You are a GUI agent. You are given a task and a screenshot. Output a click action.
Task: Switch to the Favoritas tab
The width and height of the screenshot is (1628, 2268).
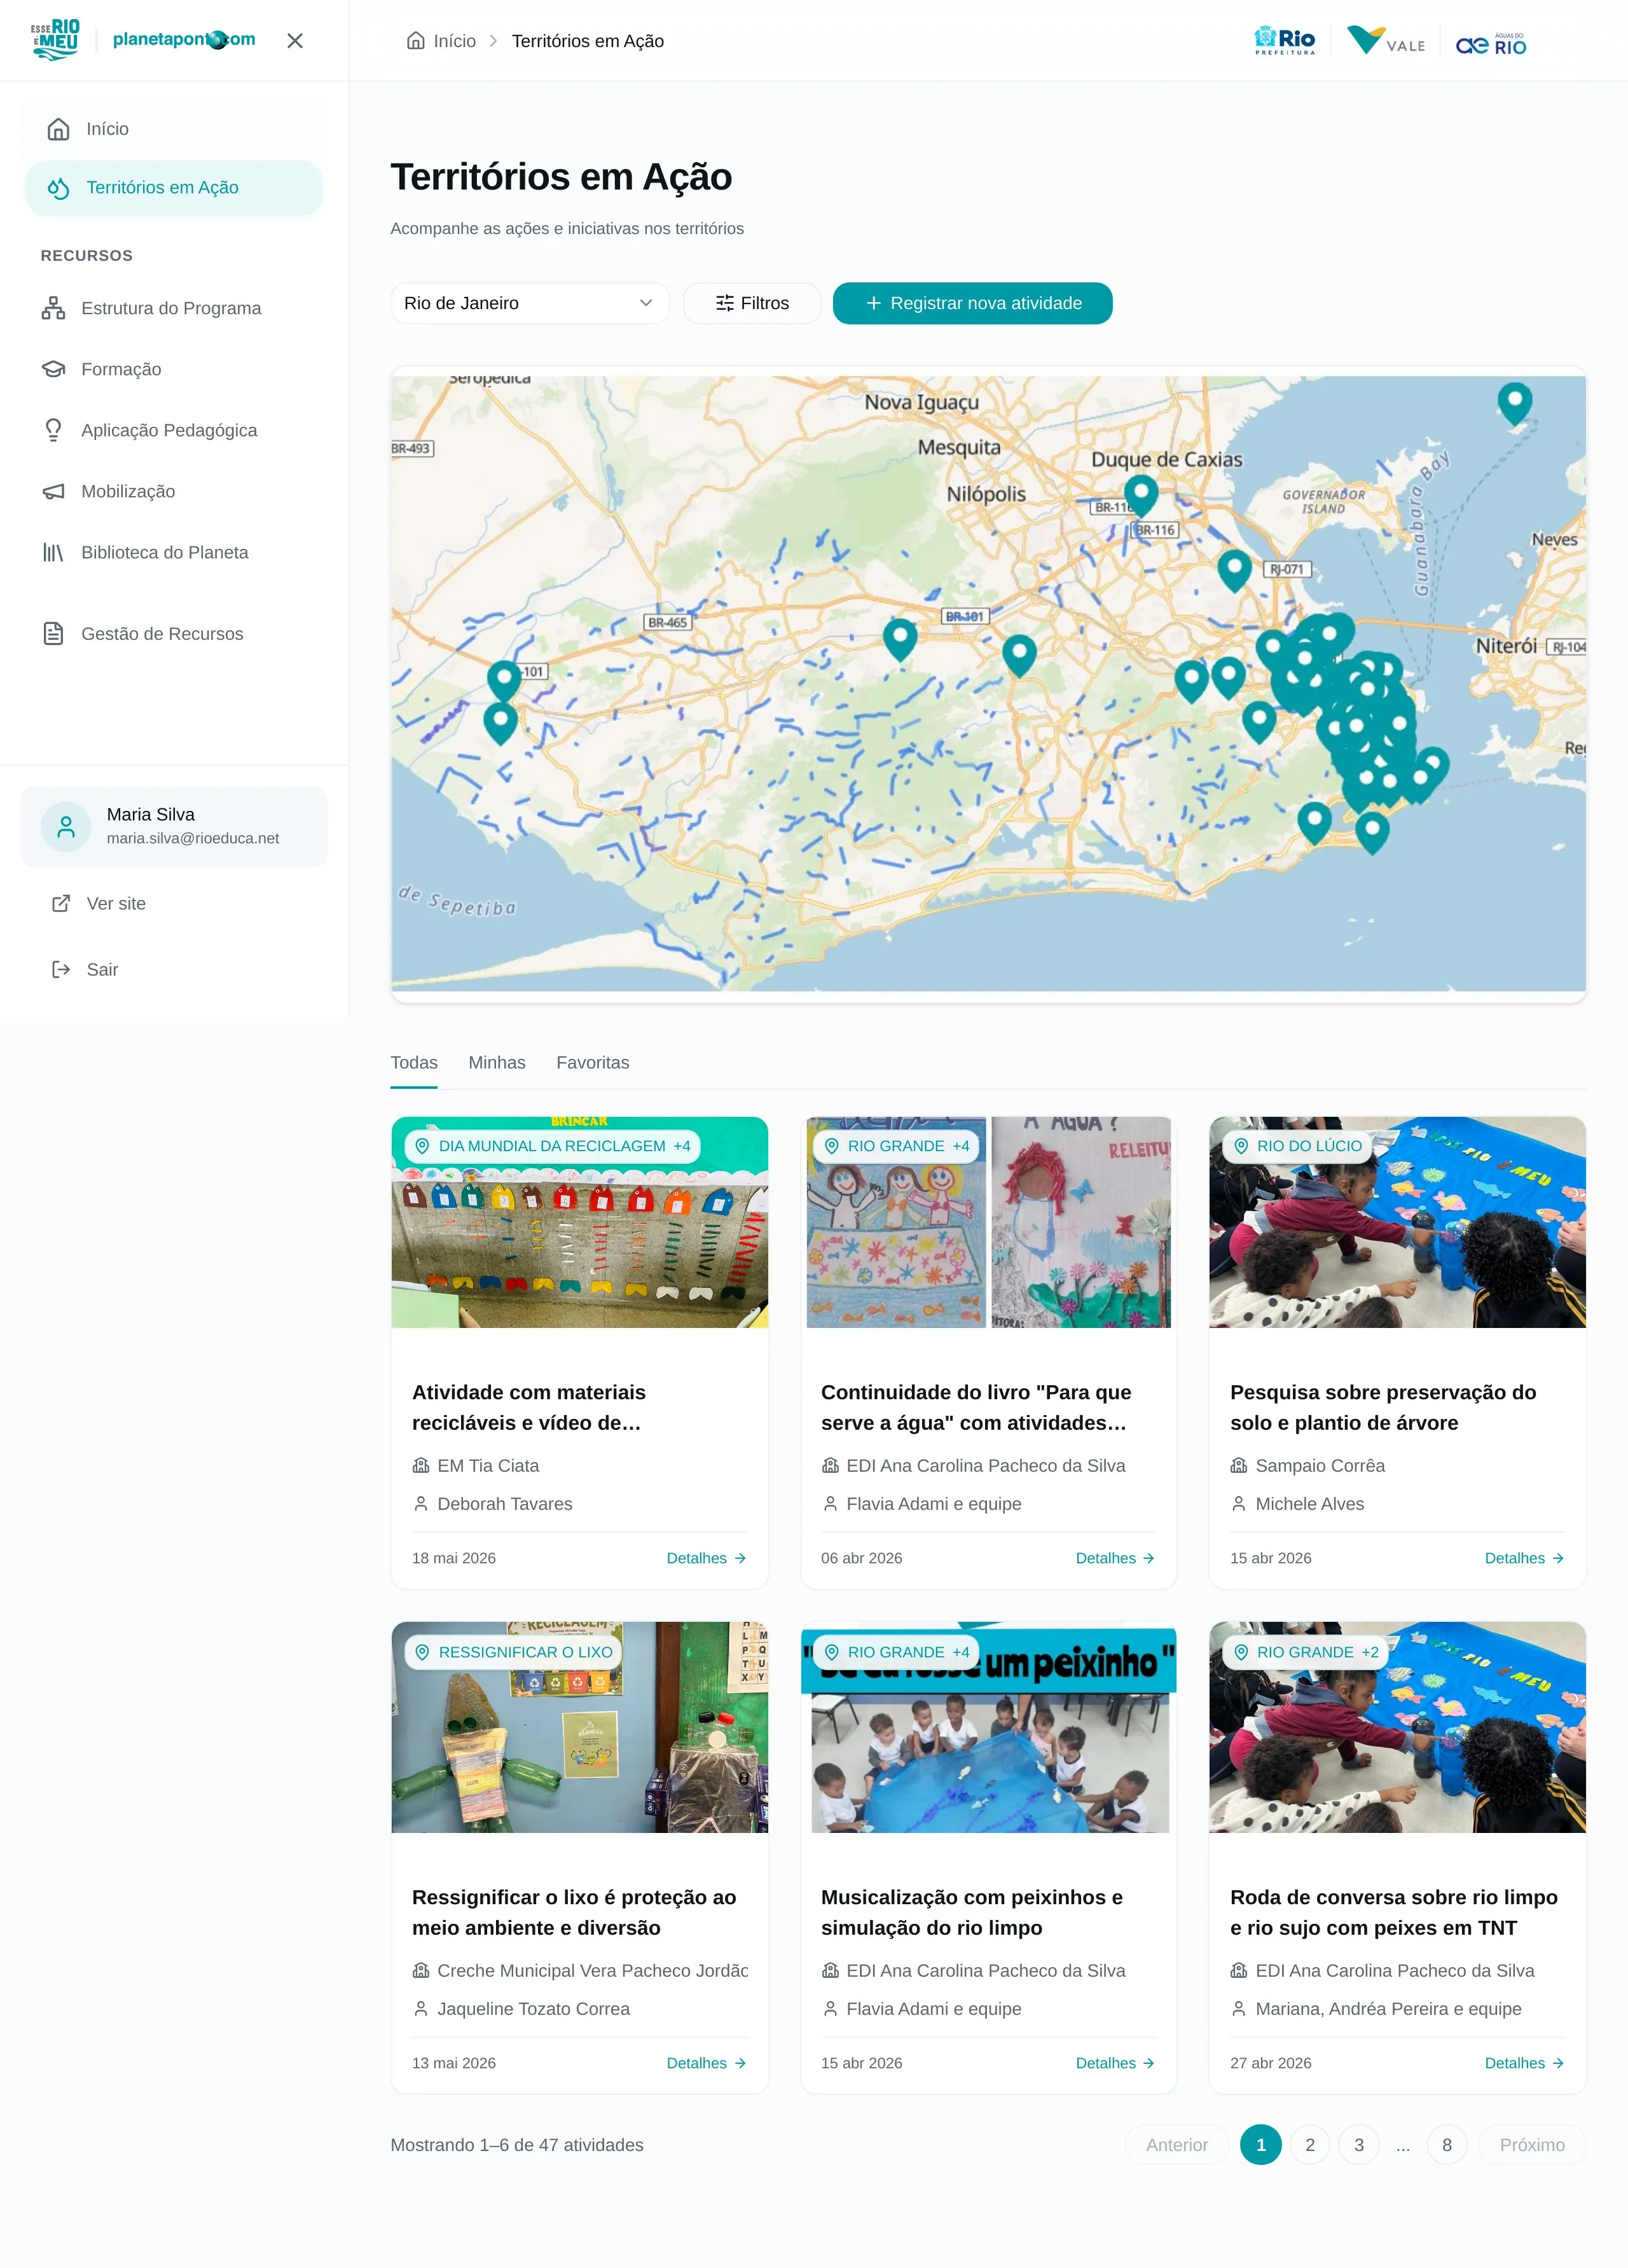coord(593,1063)
